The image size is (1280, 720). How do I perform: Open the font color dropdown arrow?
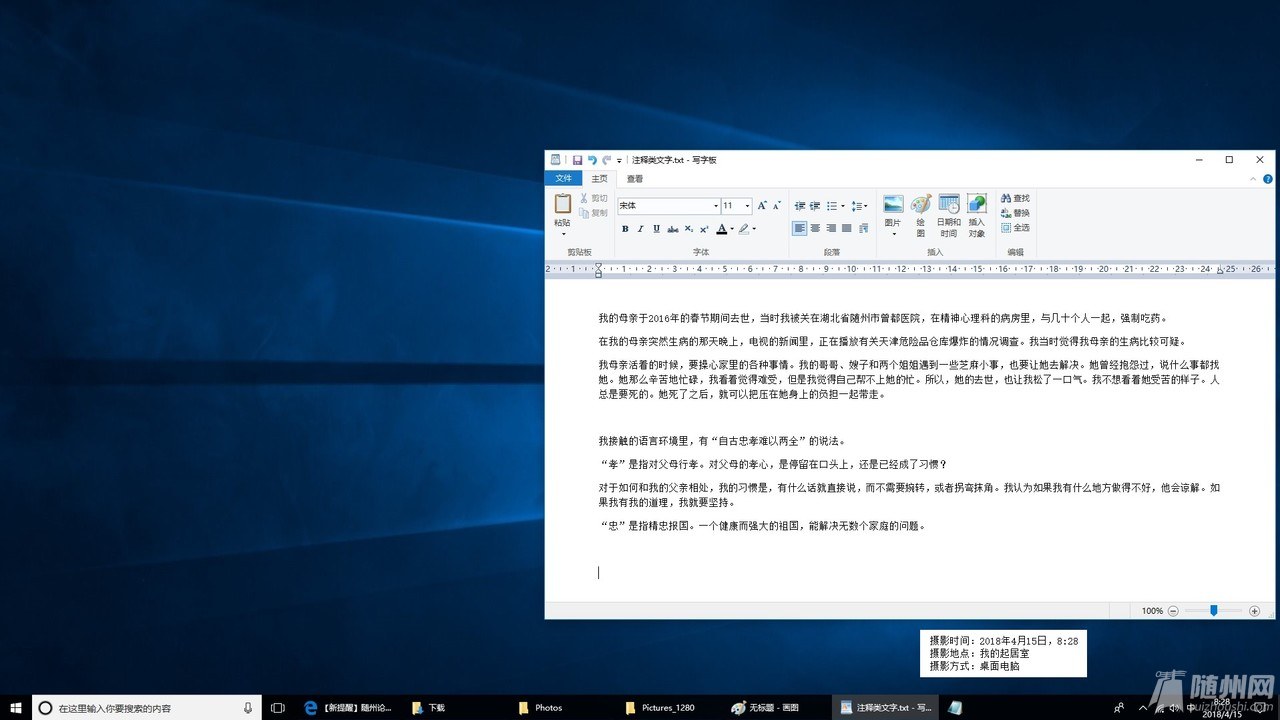tap(732, 229)
